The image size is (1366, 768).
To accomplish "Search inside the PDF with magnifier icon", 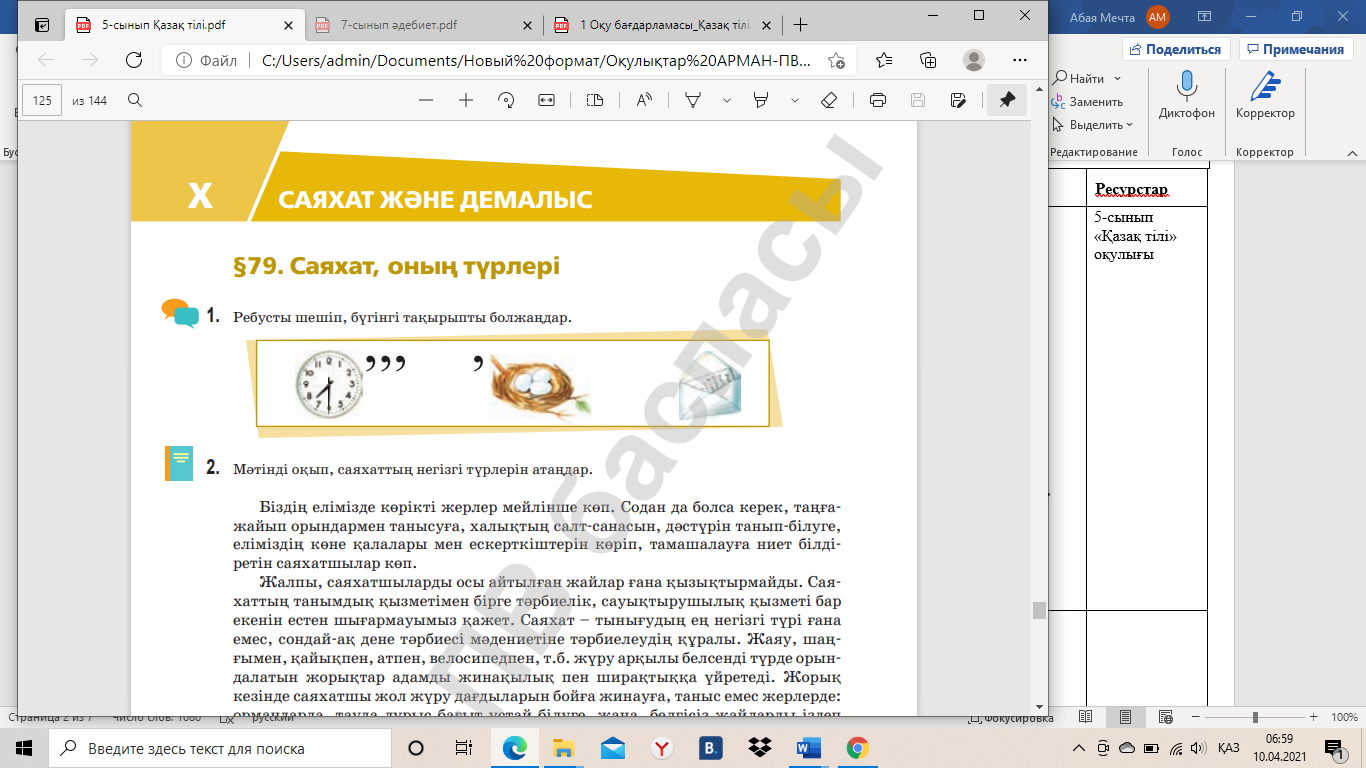I will tap(134, 100).
